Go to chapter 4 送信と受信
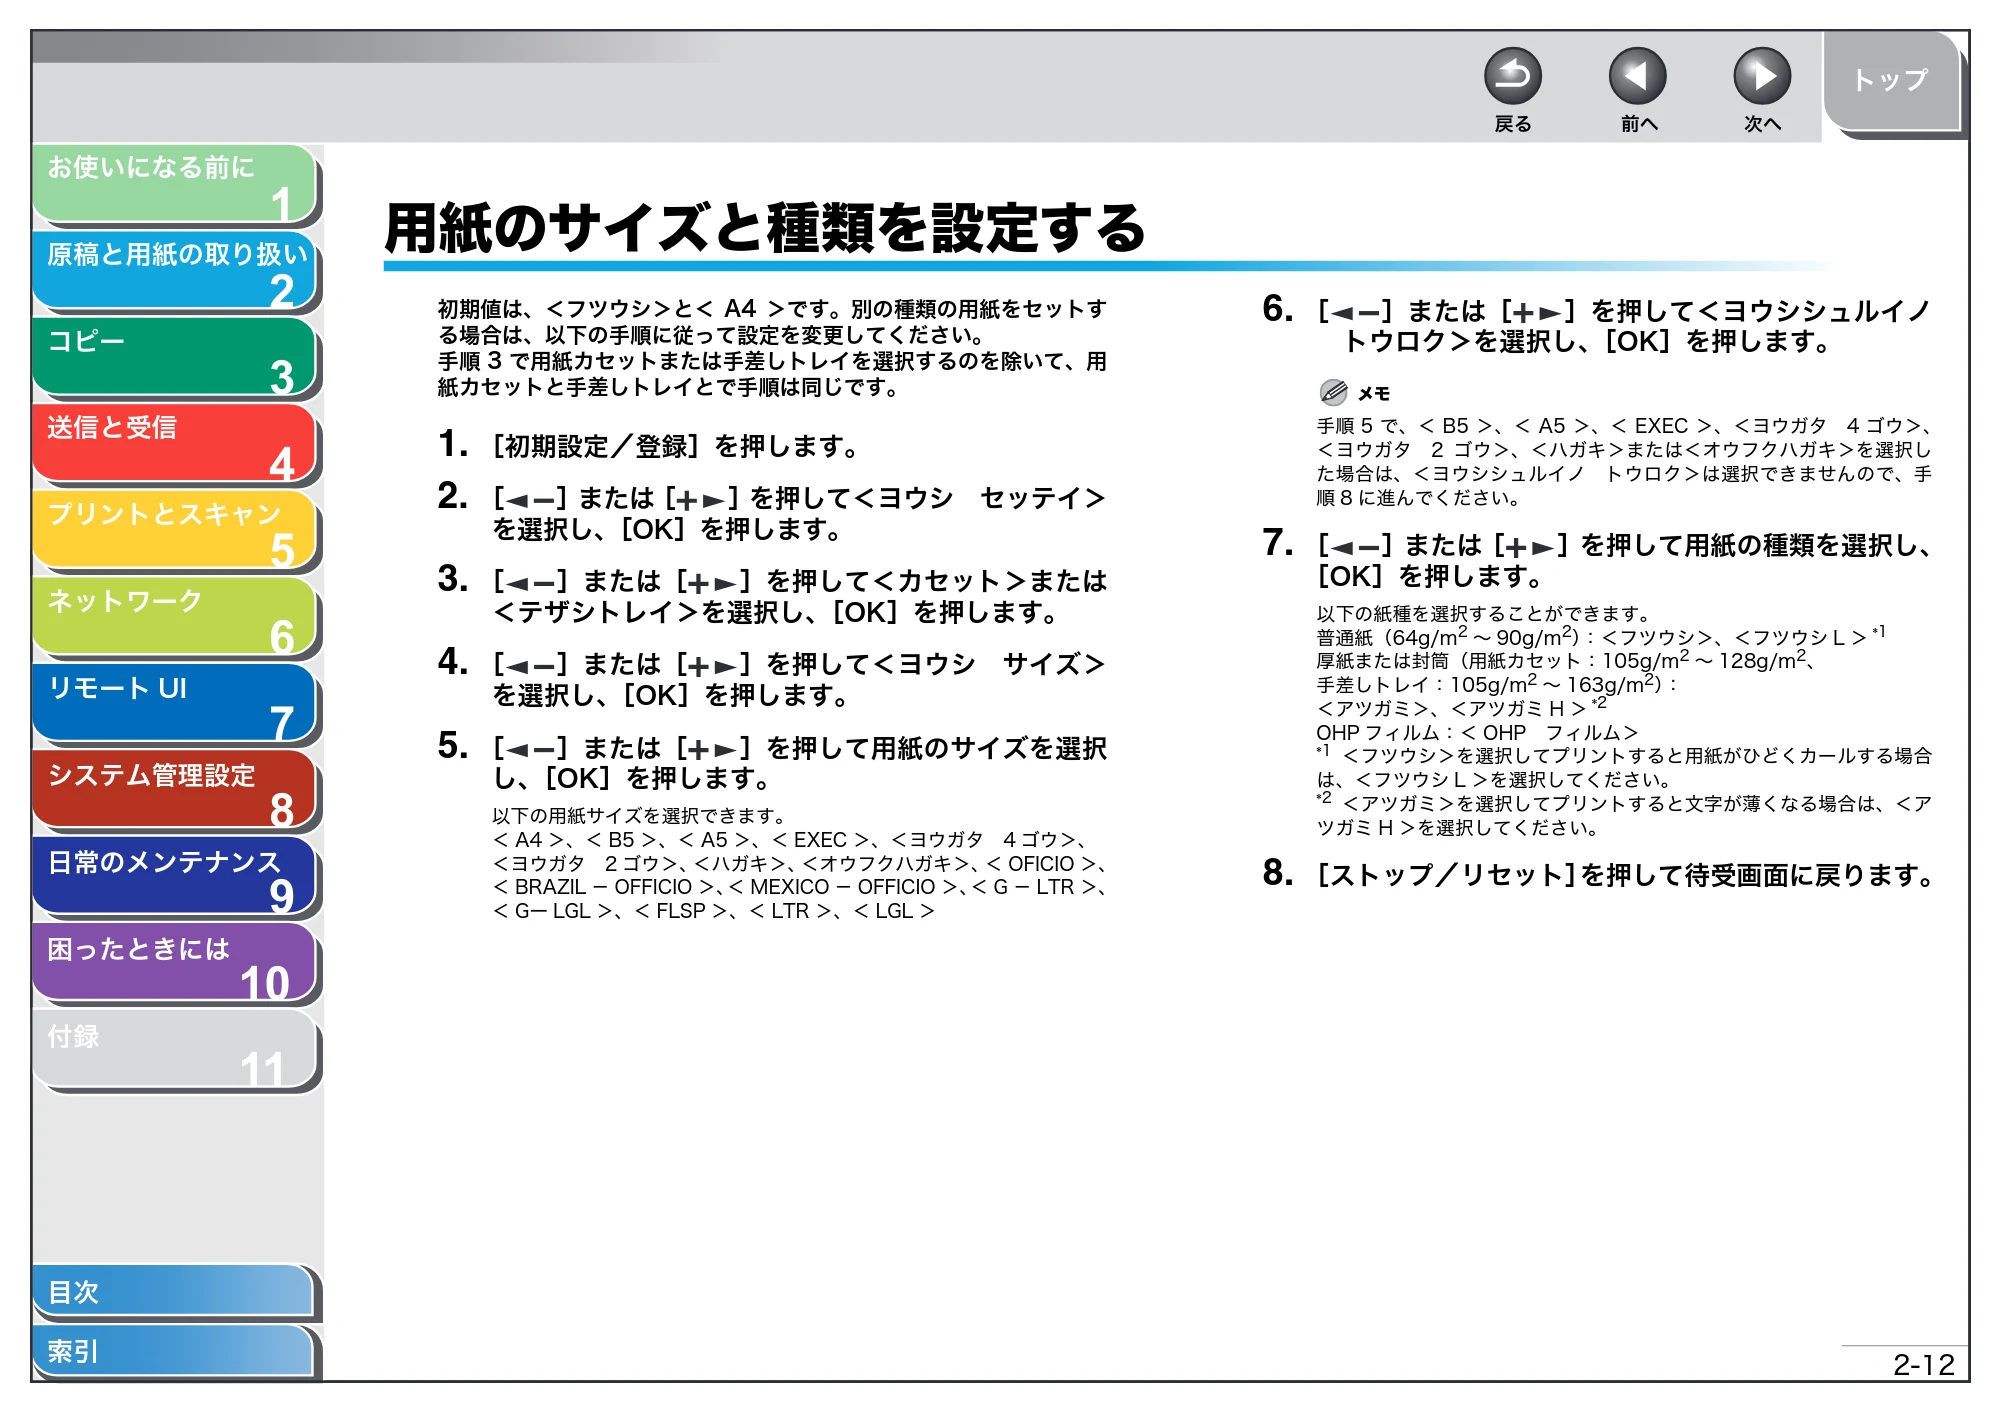 pyautogui.click(x=175, y=443)
